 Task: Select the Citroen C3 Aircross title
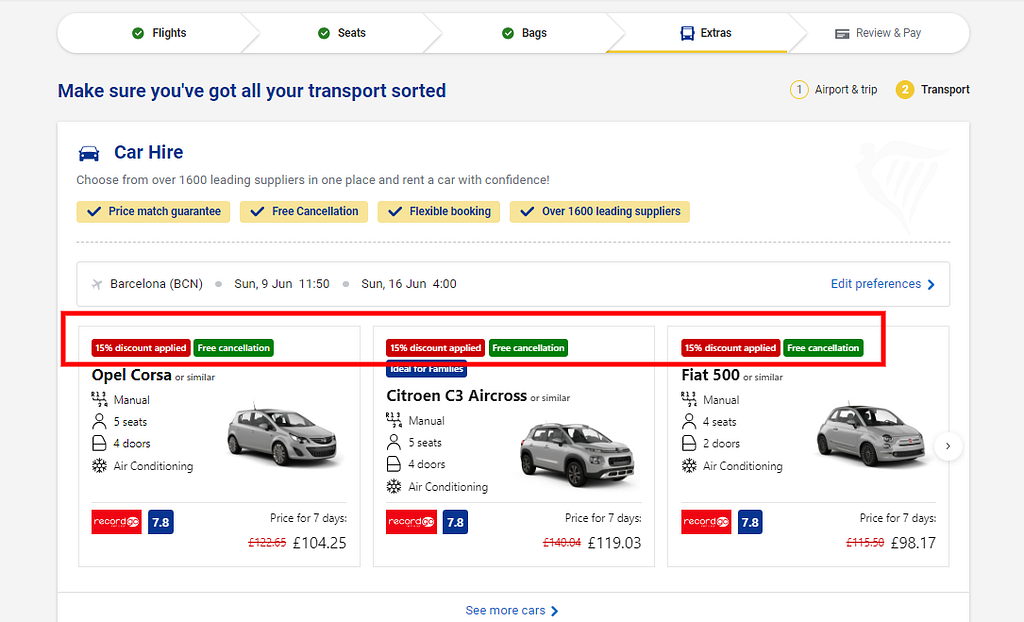456,396
